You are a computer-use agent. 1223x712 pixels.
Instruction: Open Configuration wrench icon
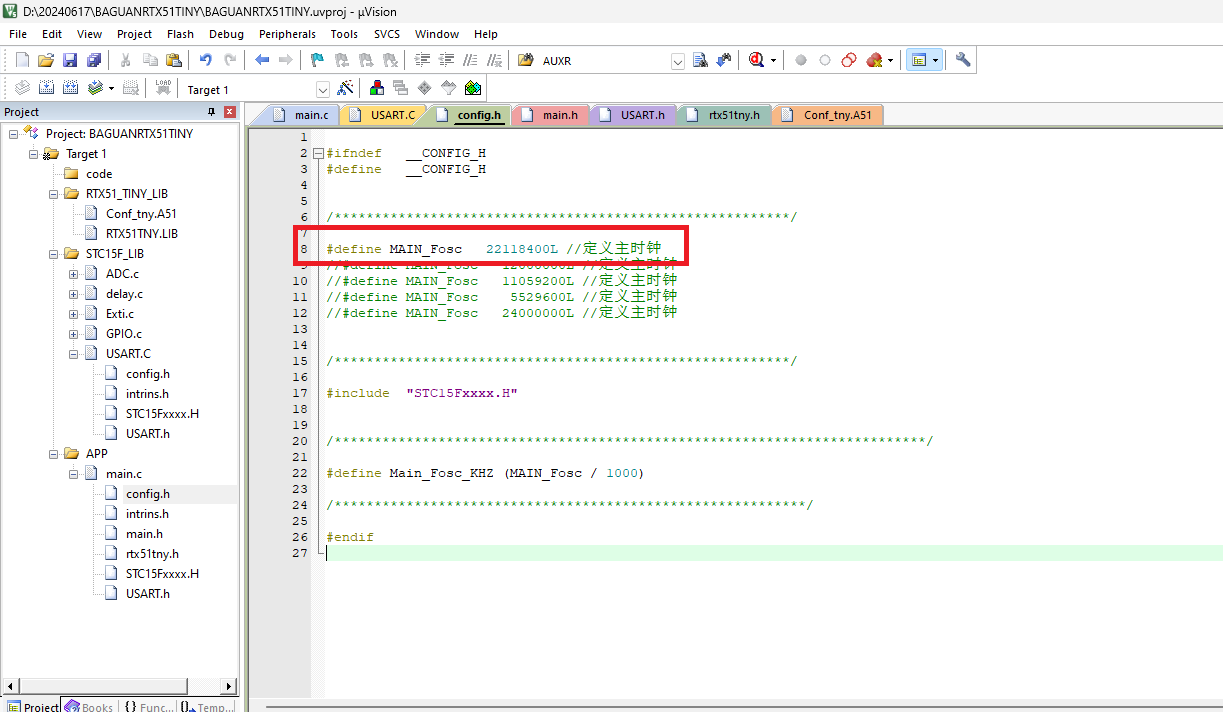963,60
